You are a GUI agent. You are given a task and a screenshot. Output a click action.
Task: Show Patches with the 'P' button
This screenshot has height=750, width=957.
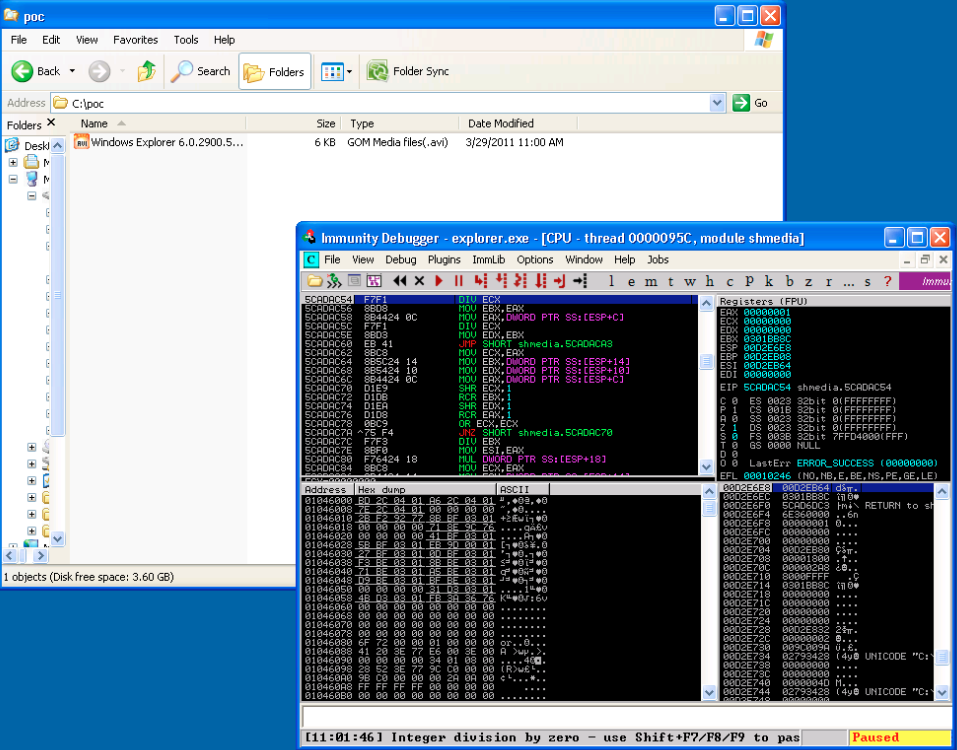click(749, 281)
